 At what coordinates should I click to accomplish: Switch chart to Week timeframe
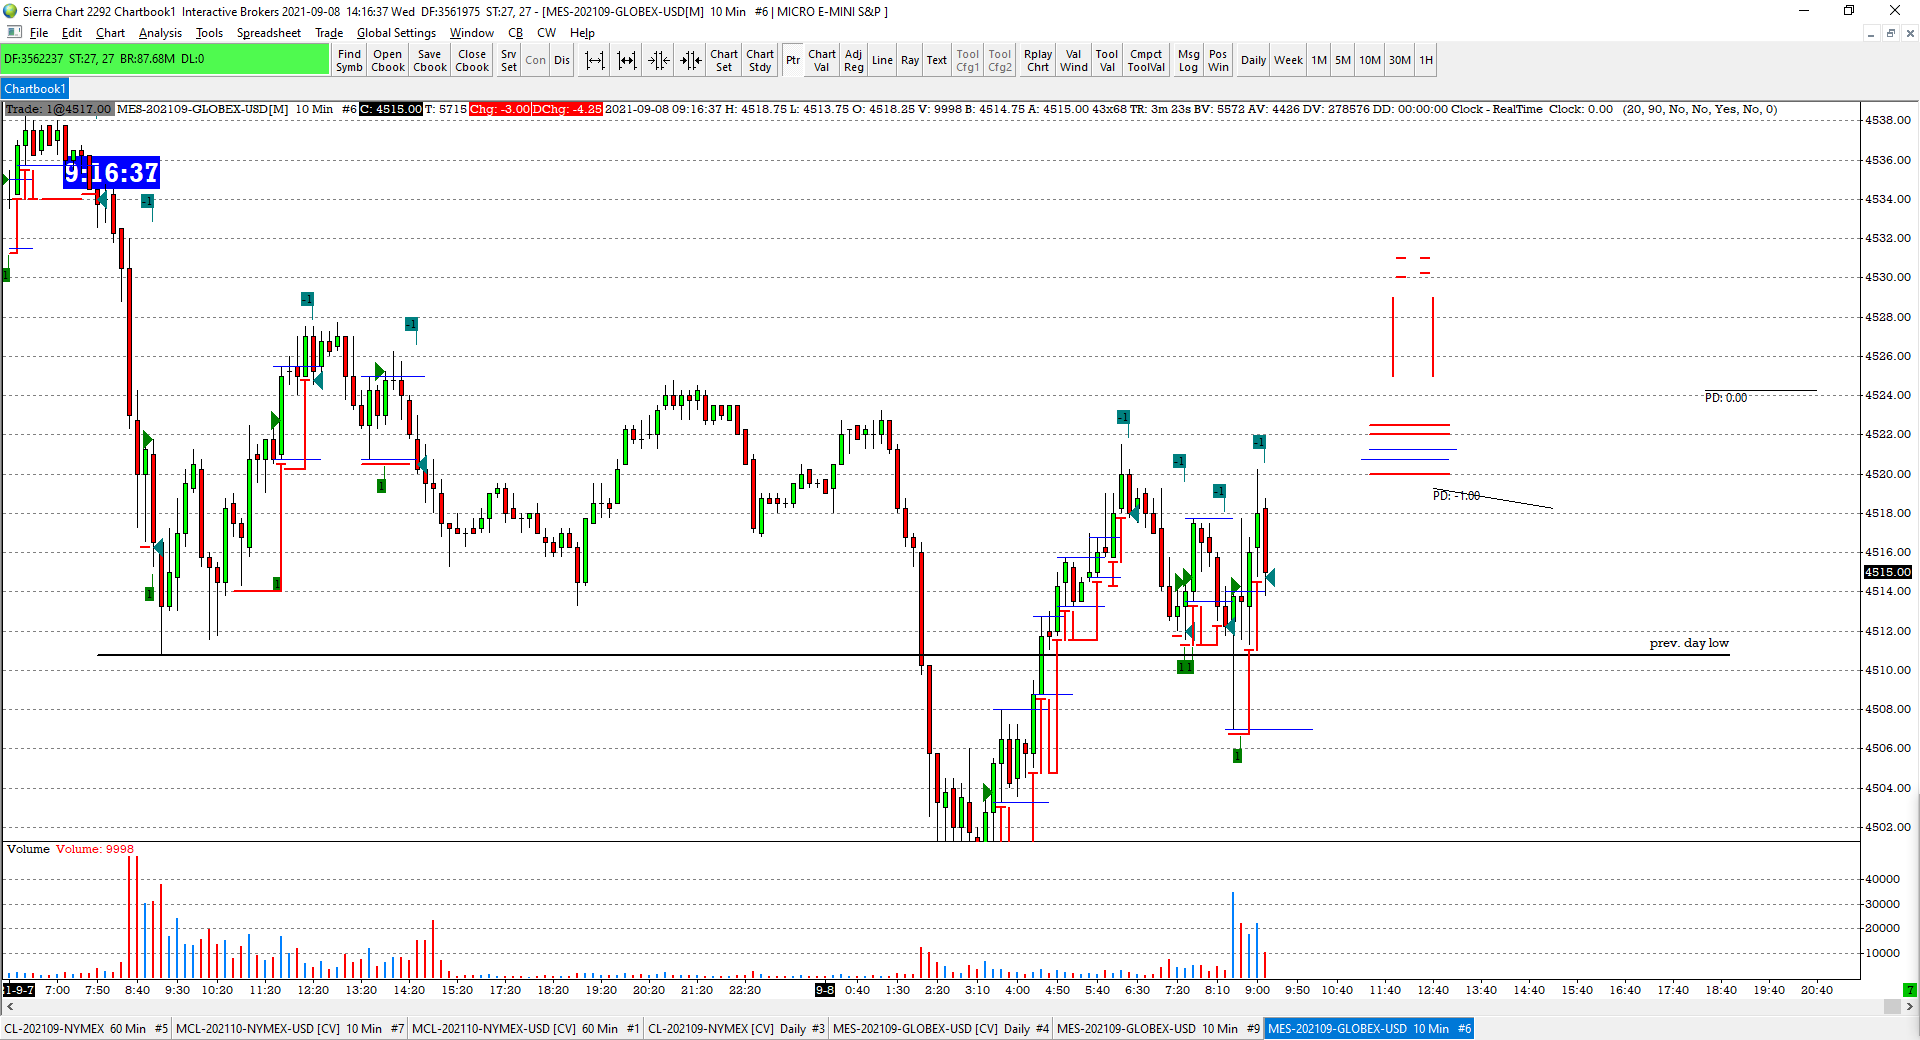pyautogui.click(x=1288, y=60)
